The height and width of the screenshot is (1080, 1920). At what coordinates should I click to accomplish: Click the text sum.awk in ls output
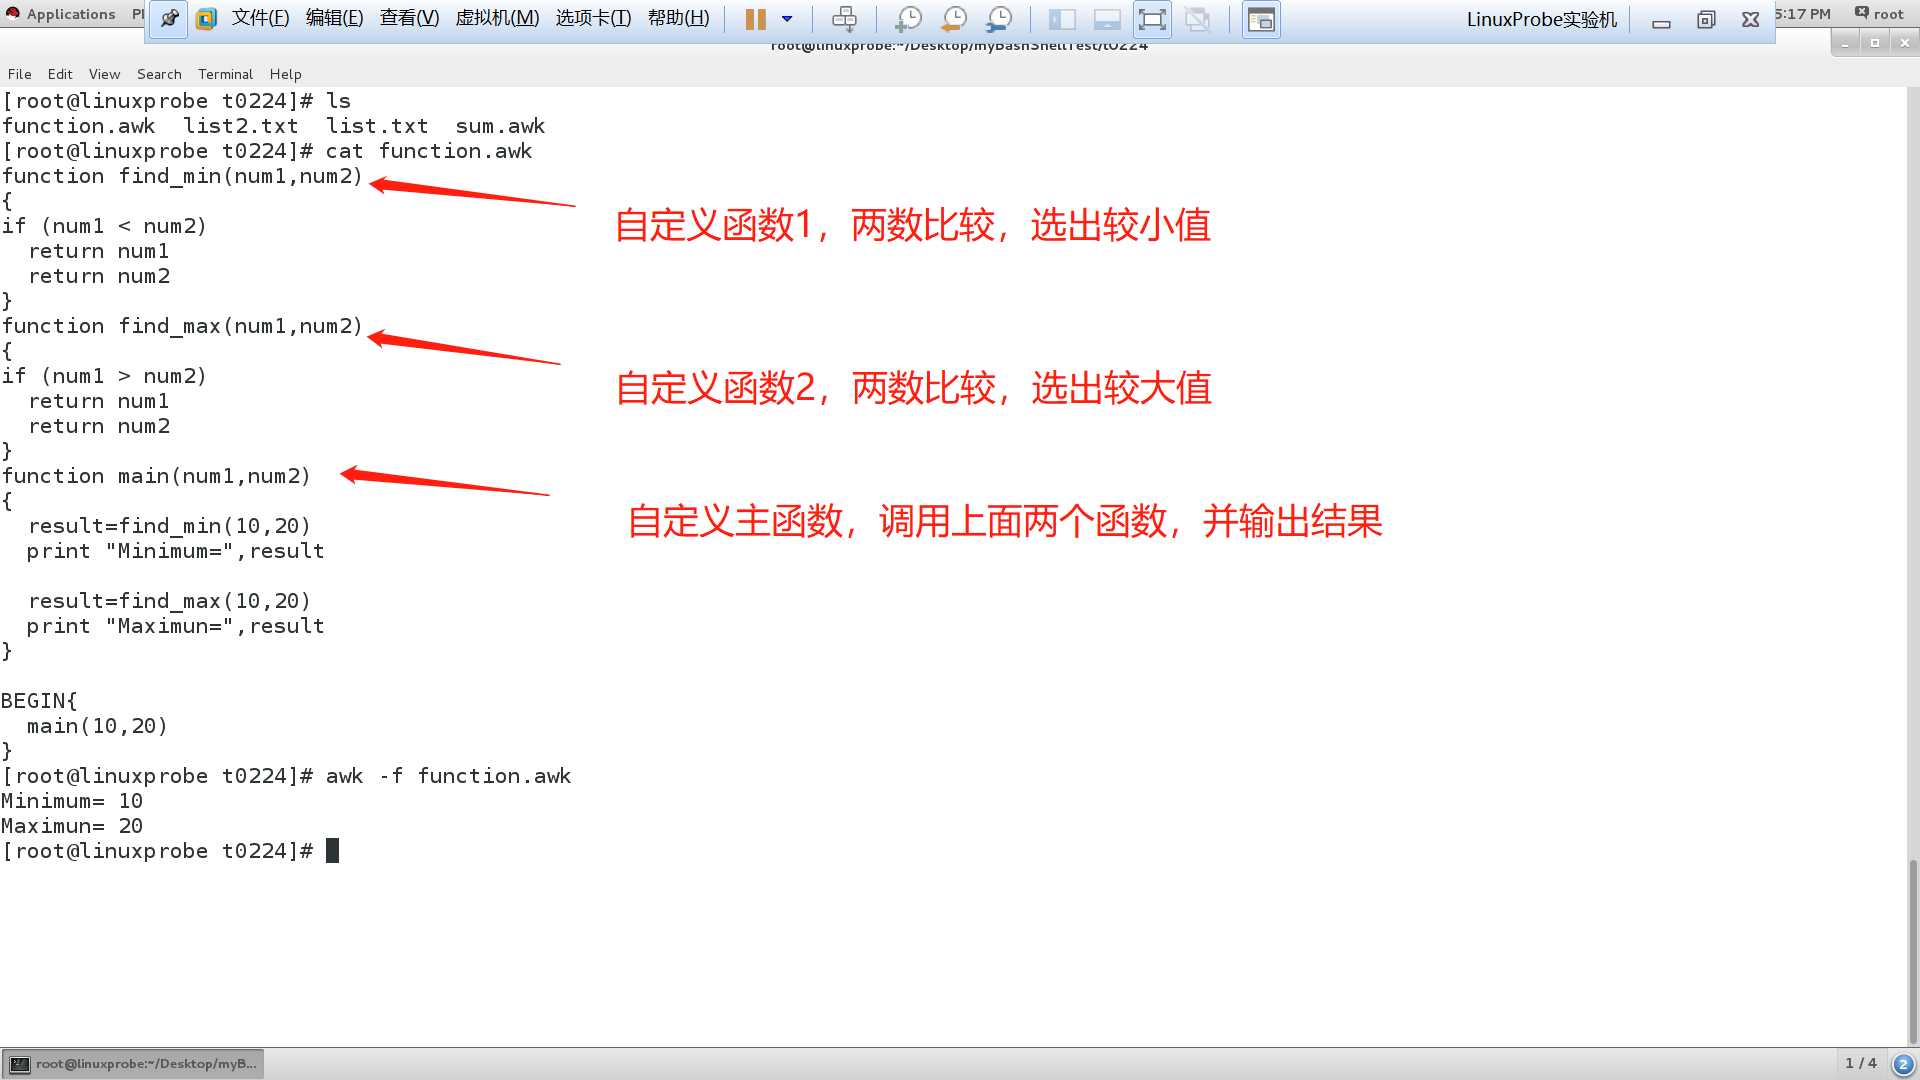pyautogui.click(x=500, y=126)
